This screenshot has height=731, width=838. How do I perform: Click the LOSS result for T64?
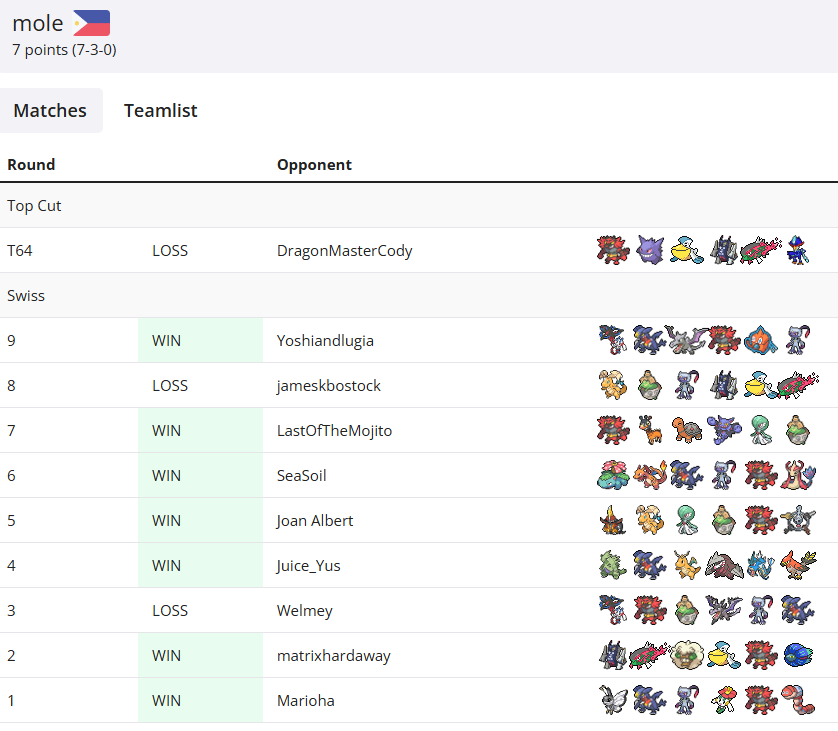[x=170, y=251]
